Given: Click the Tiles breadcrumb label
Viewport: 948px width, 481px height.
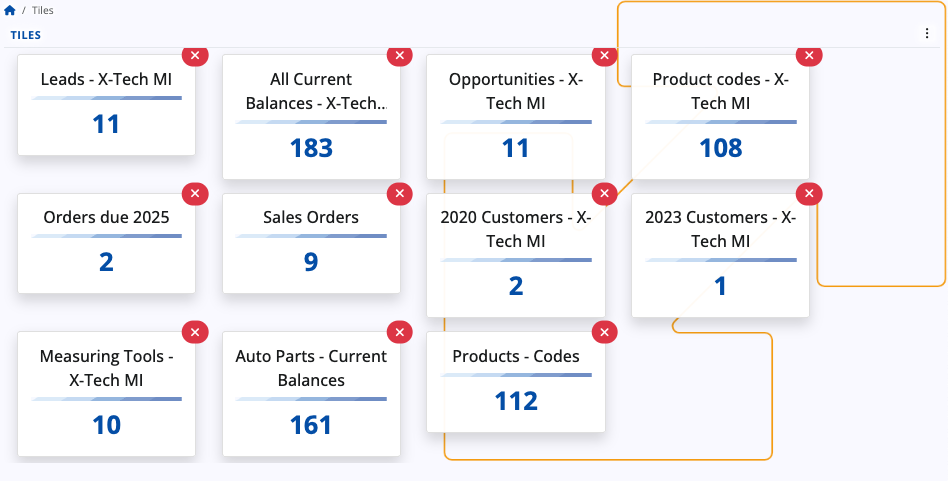Looking at the screenshot, I should (41, 10).
